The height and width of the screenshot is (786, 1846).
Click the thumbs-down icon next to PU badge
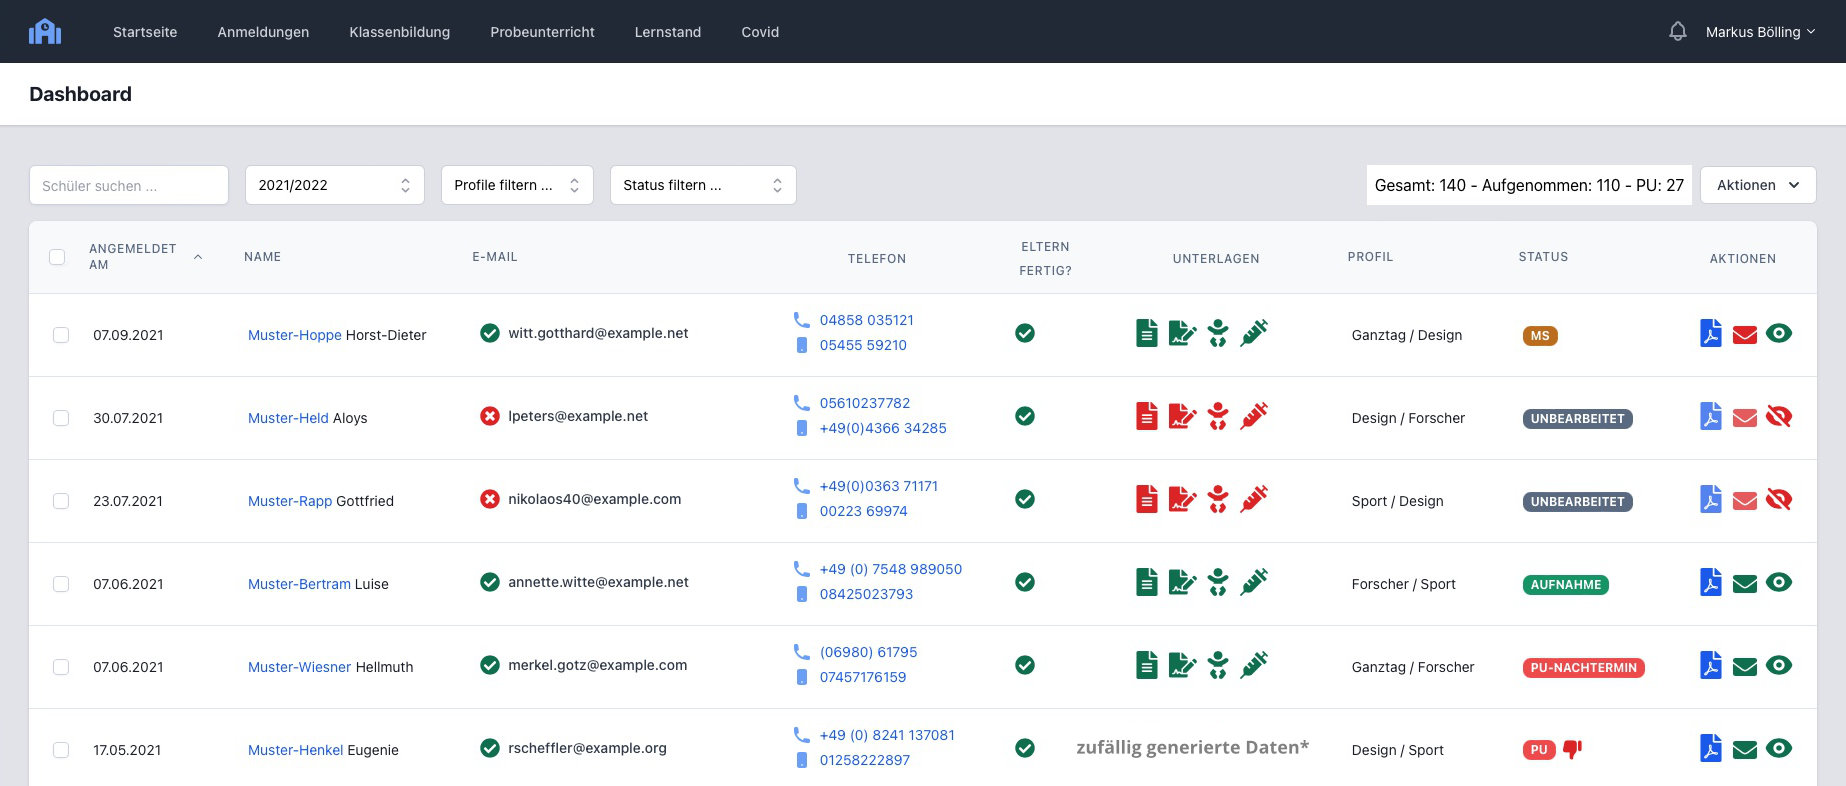(x=1572, y=749)
